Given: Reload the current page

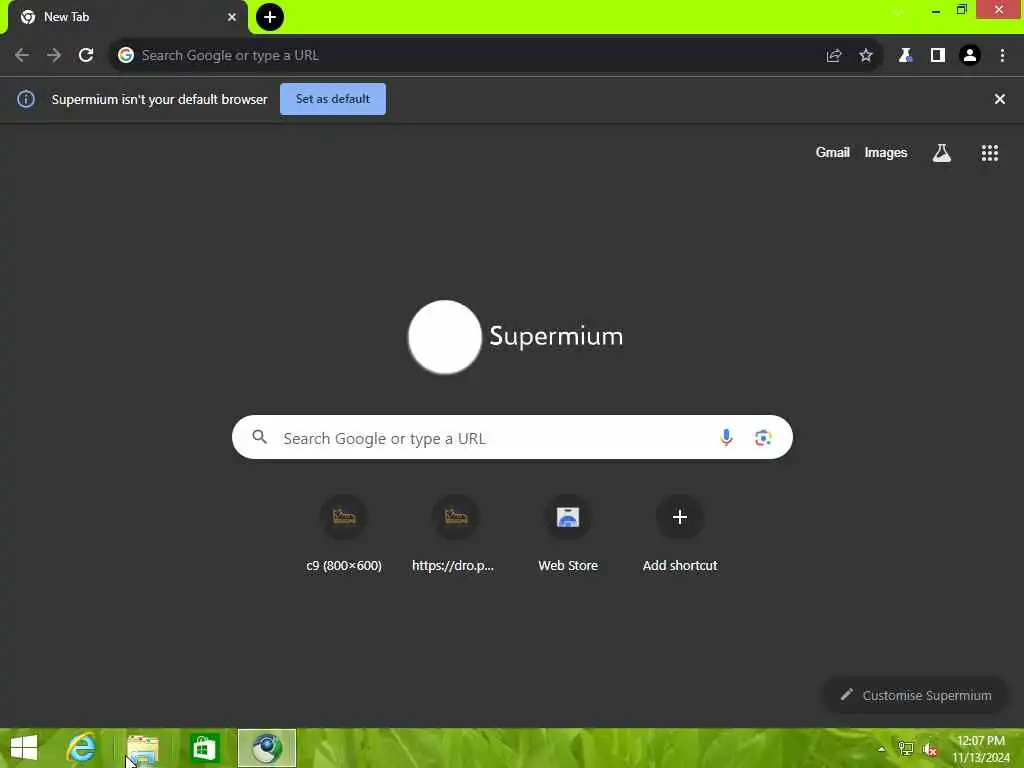Looking at the screenshot, I should [86, 56].
